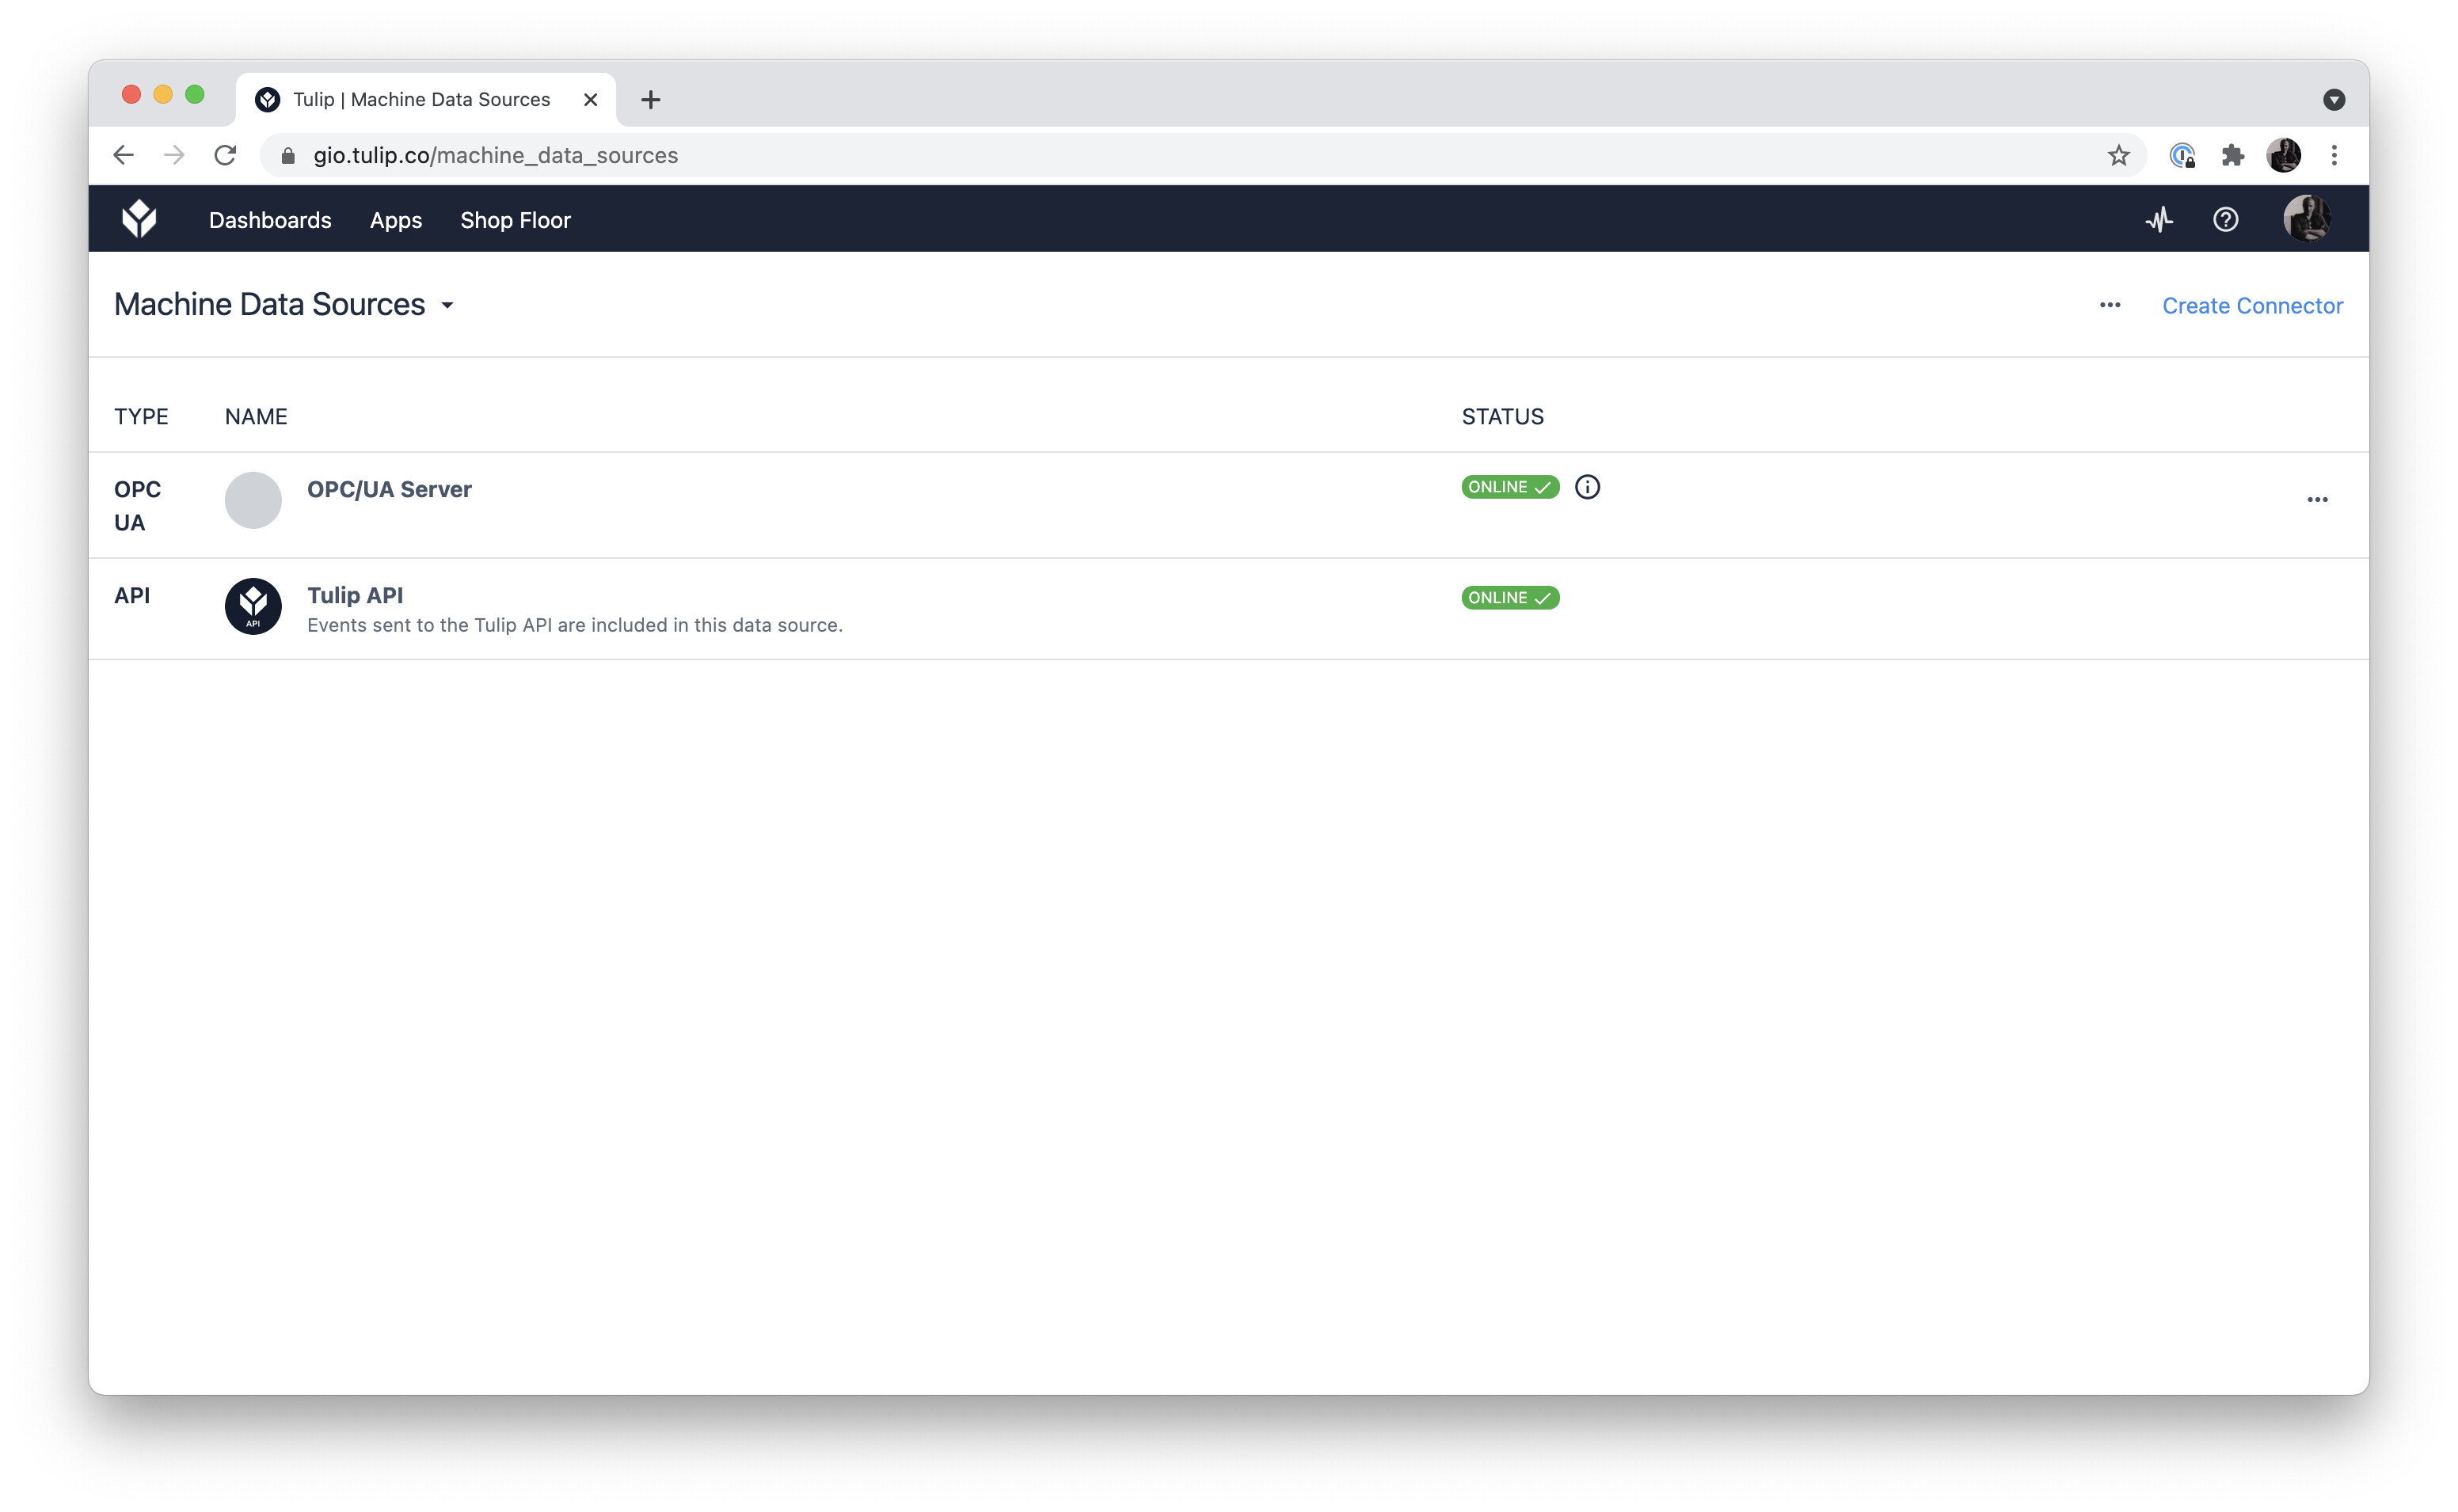Expand the Machine Data Sources dropdown arrow
Screen dimensions: 2458x1512
[447, 305]
